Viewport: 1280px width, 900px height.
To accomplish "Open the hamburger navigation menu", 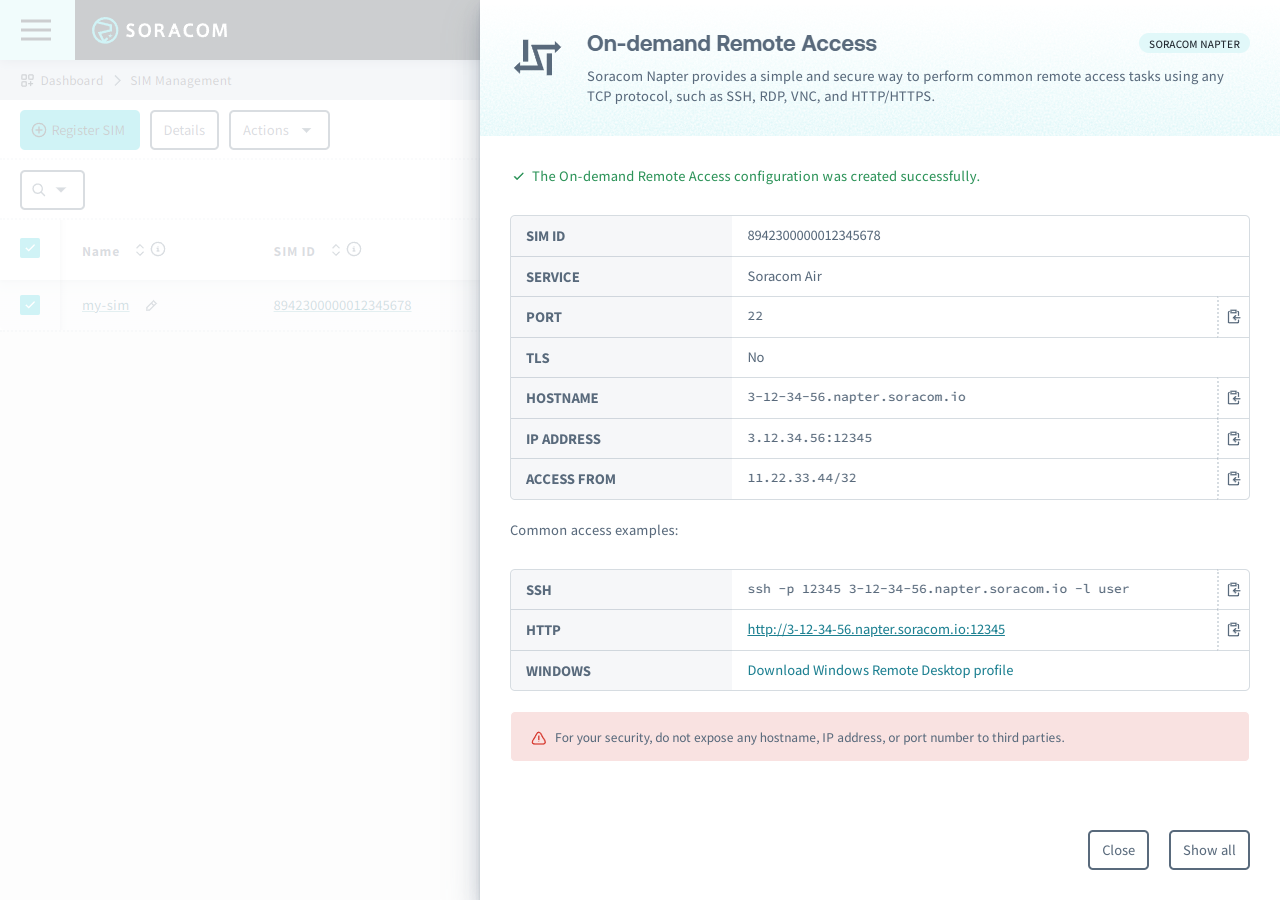I will [36, 30].
